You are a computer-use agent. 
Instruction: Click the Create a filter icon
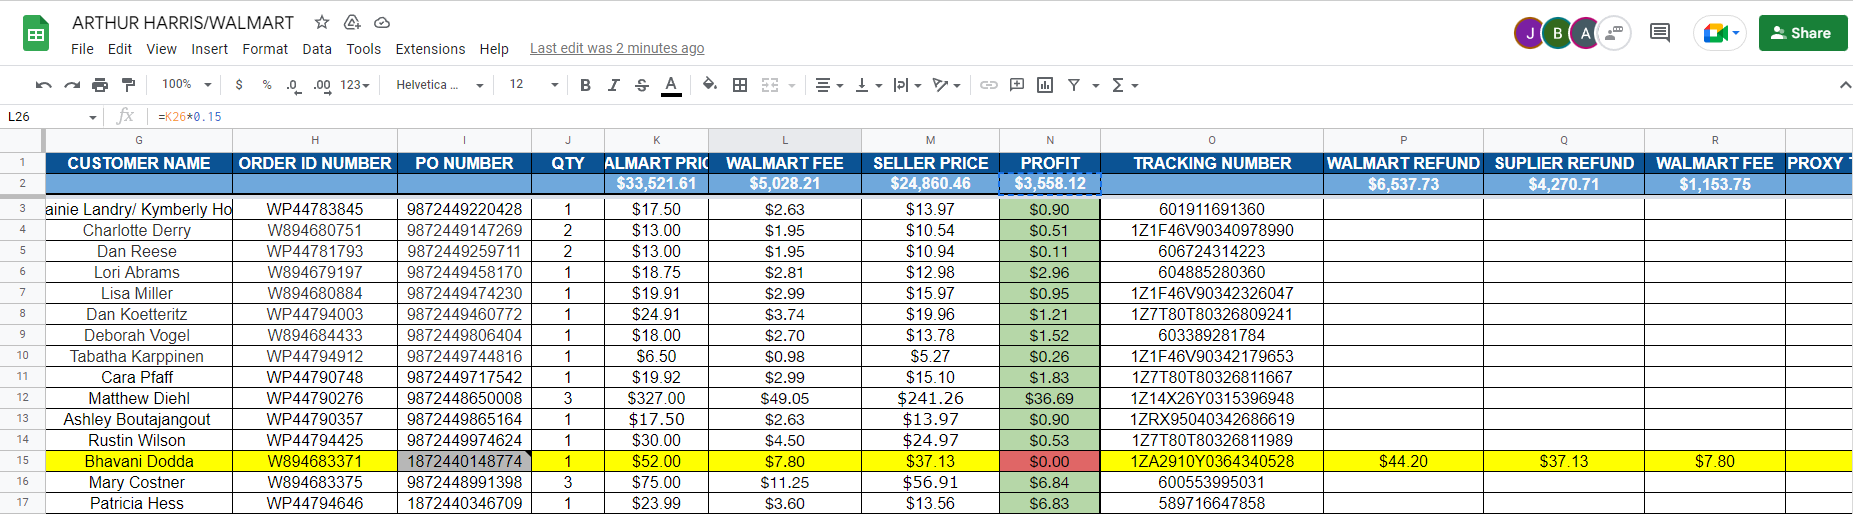(x=1074, y=85)
